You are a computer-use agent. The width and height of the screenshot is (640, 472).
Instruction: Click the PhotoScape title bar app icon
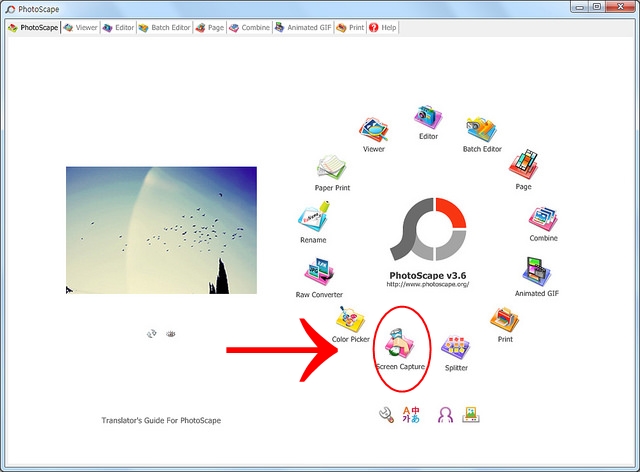(x=11, y=9)
